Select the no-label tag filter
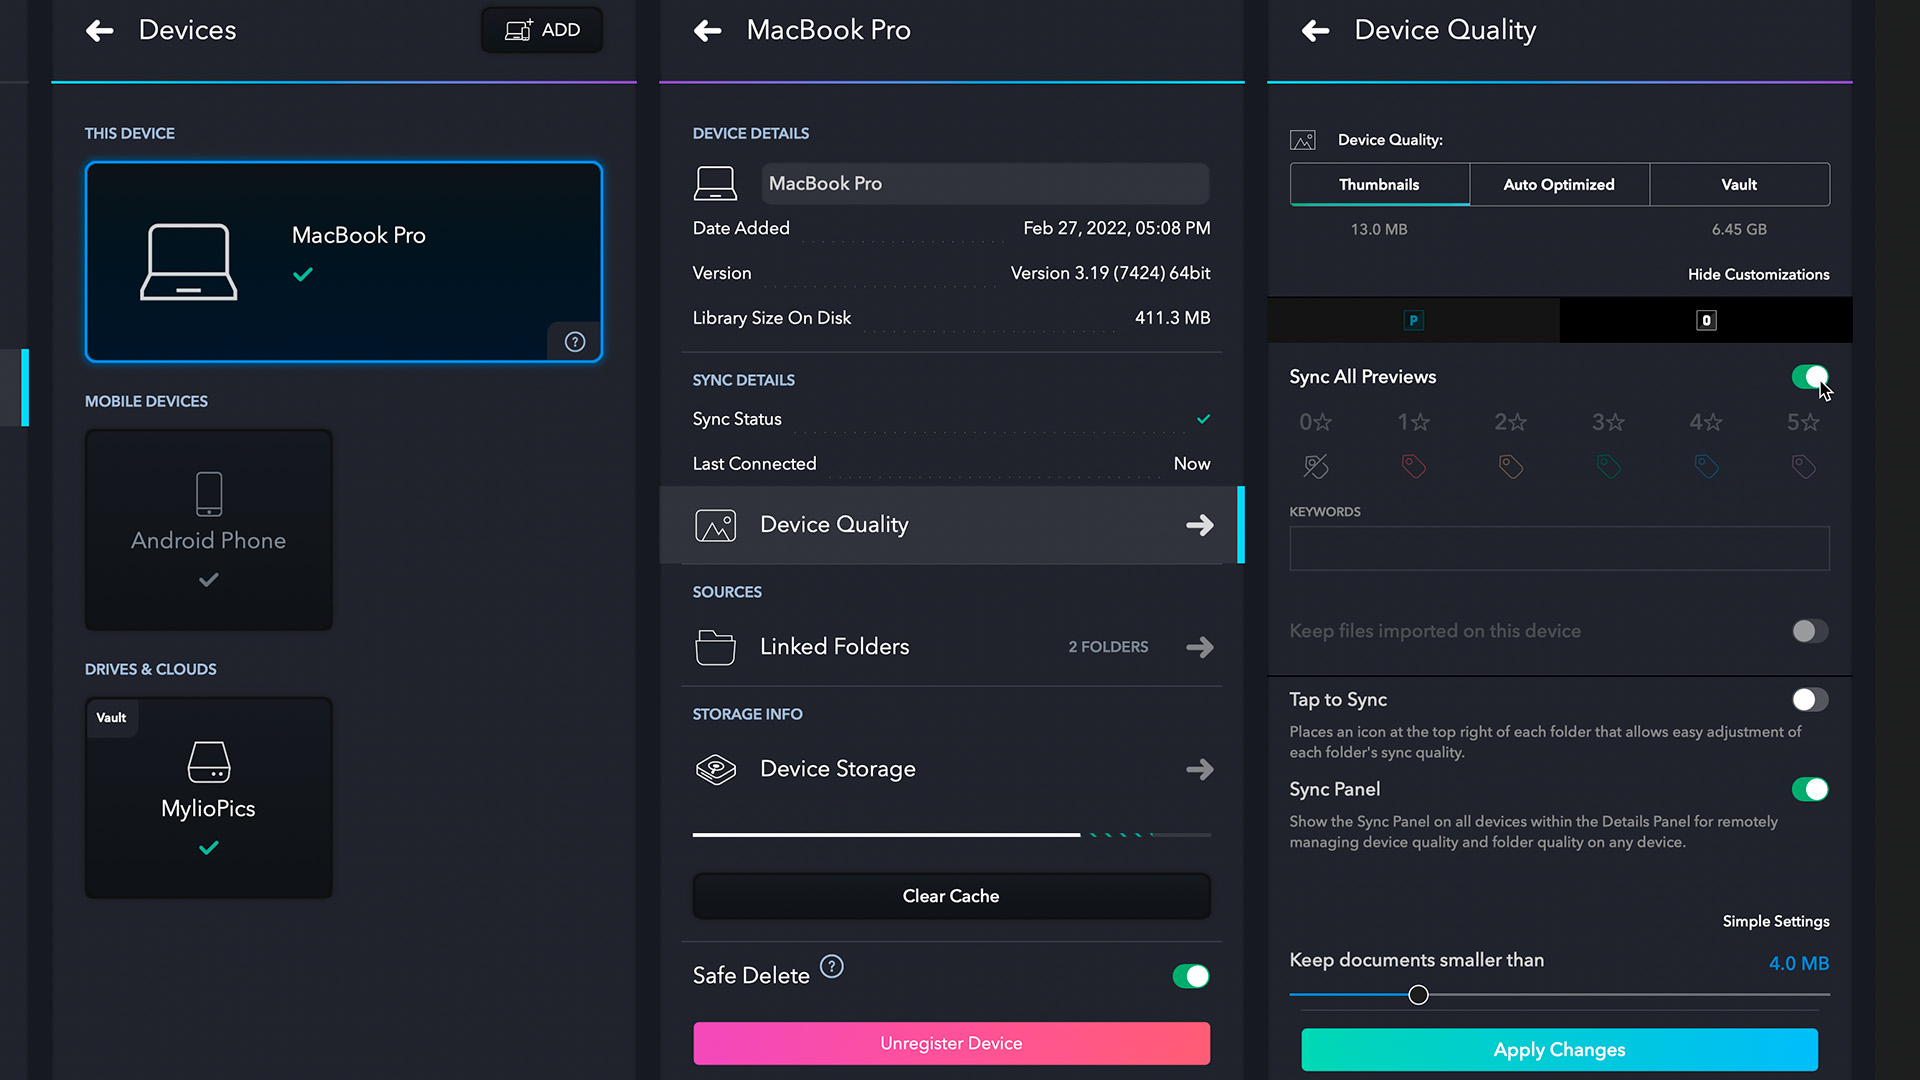 click(1316, 466)
